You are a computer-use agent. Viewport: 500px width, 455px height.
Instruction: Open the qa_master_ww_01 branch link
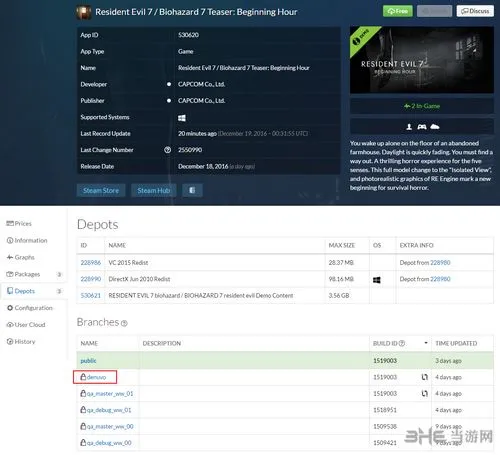[110, 394]
